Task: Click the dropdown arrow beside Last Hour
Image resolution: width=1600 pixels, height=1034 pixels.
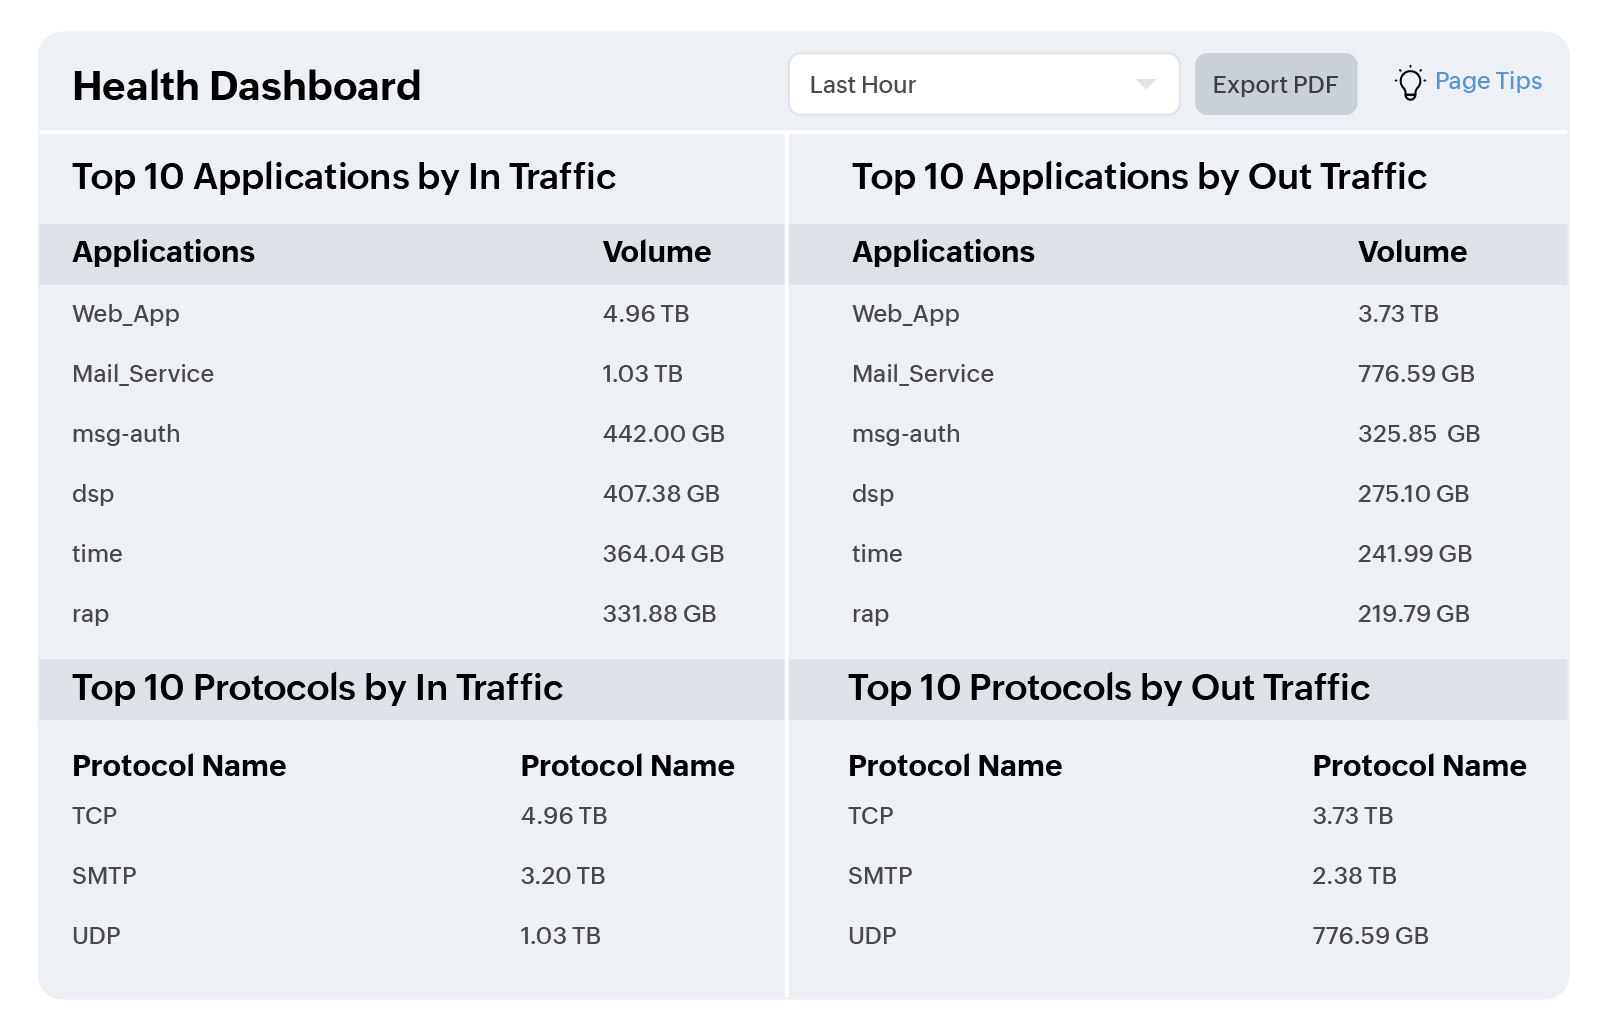Action: pos(1146,85)
